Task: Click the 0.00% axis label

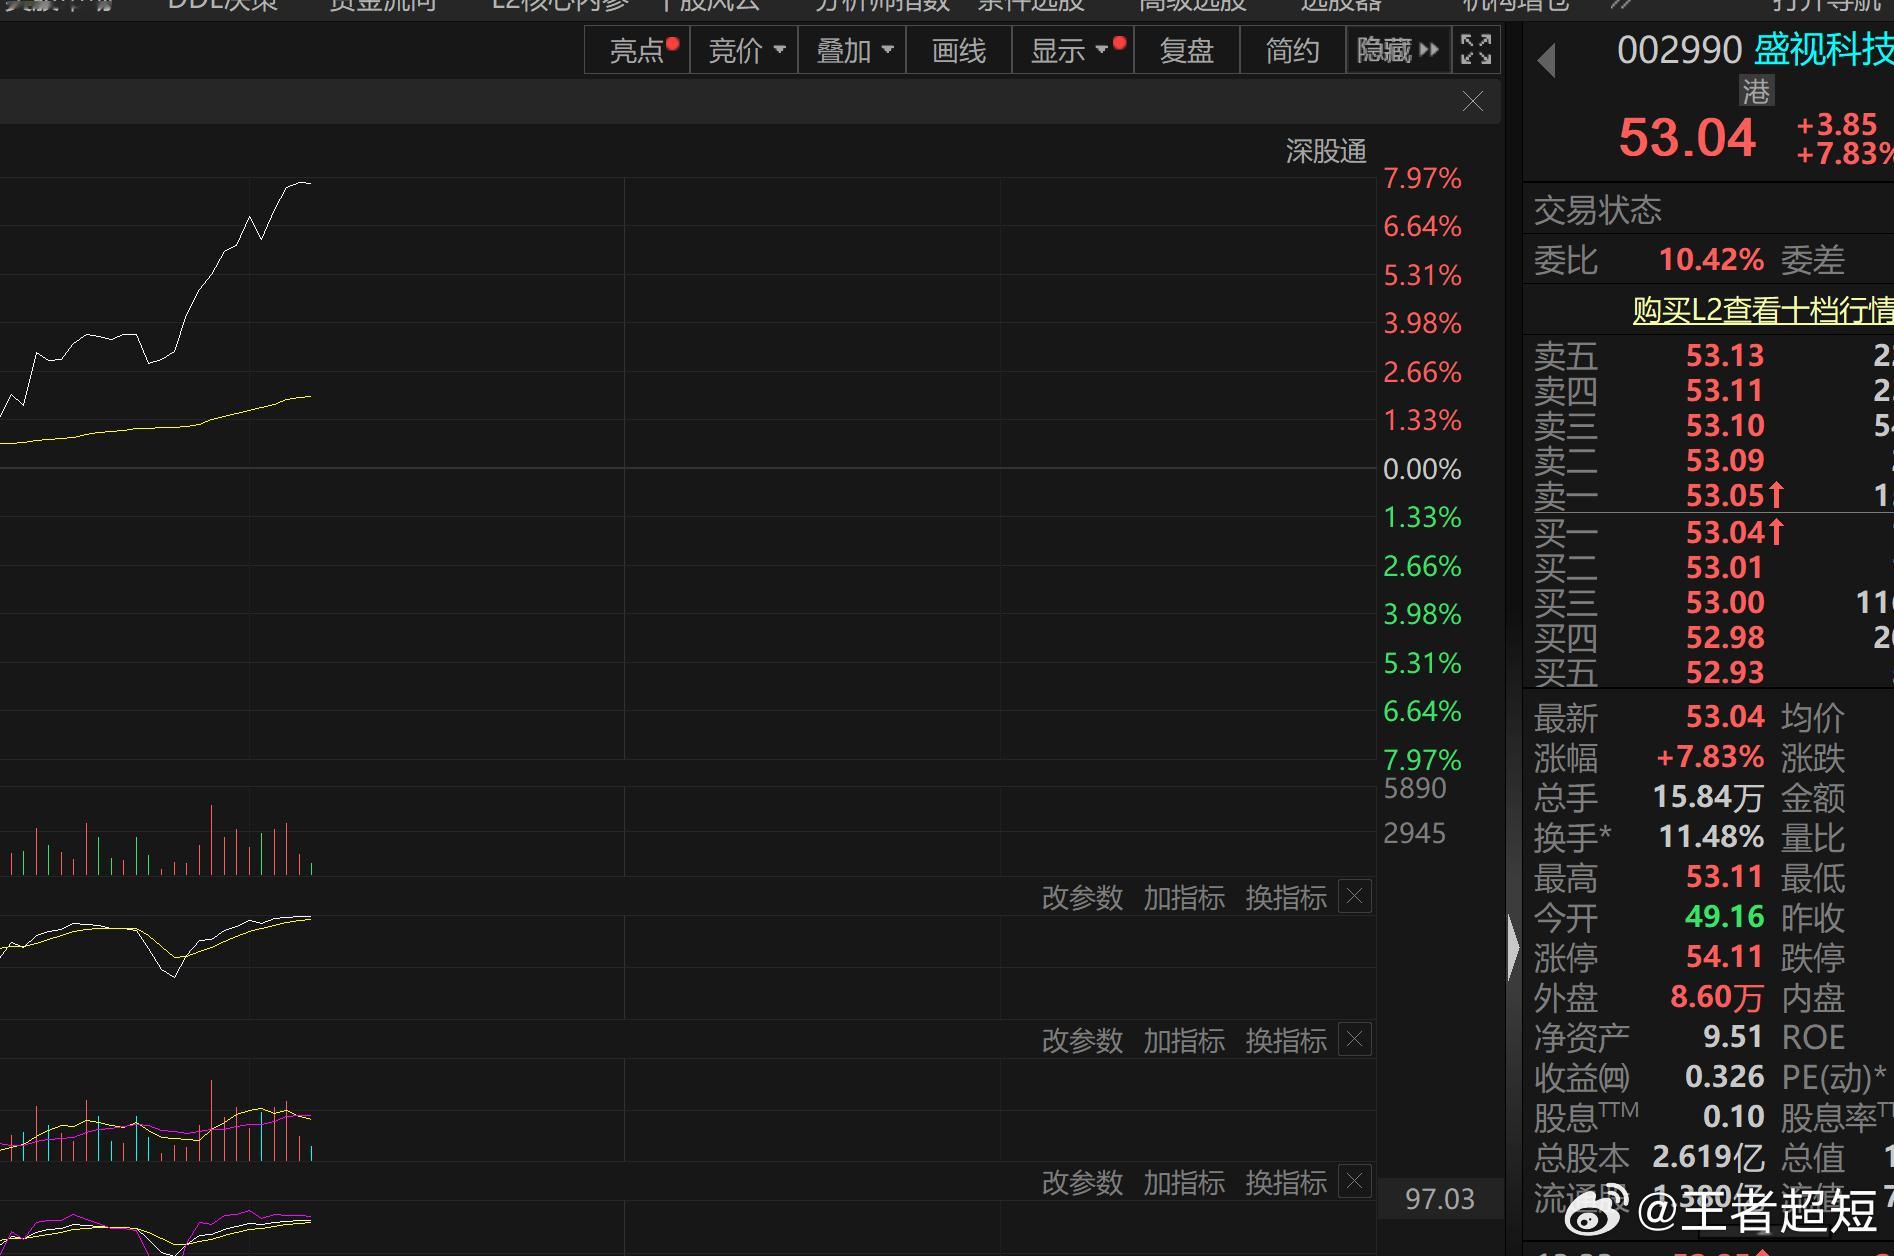Action: coord(1422,469)
